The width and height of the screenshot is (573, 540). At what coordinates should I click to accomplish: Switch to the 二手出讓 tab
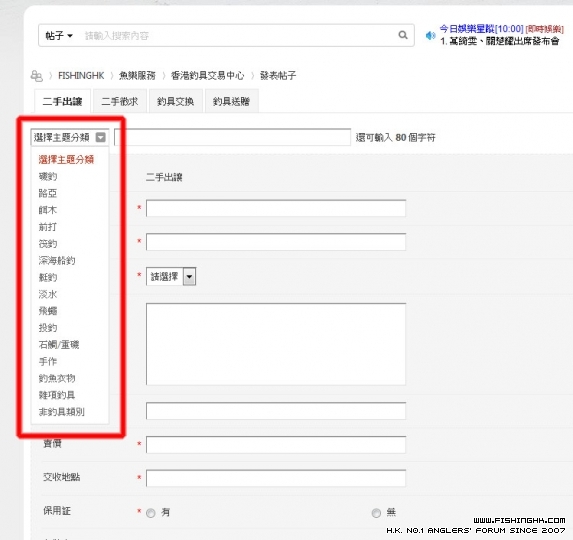(62, 101)
